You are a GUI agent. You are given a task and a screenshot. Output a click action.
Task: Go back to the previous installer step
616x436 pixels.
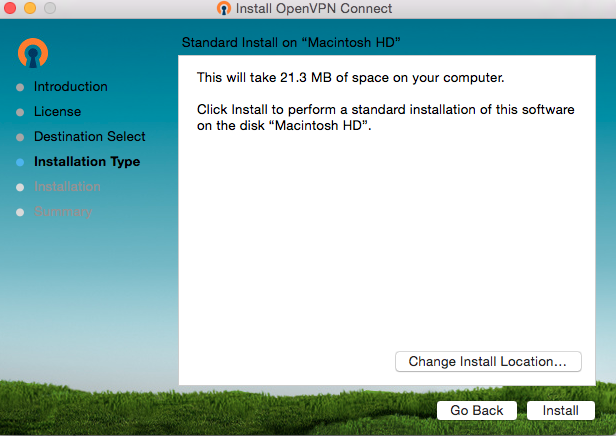(477, 410)
